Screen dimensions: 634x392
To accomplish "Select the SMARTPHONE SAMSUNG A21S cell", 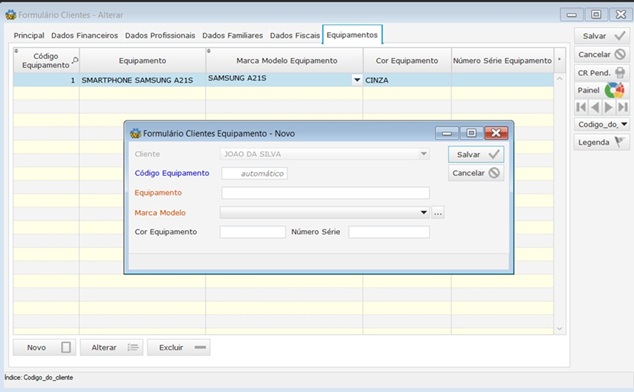I will point(142,80).
